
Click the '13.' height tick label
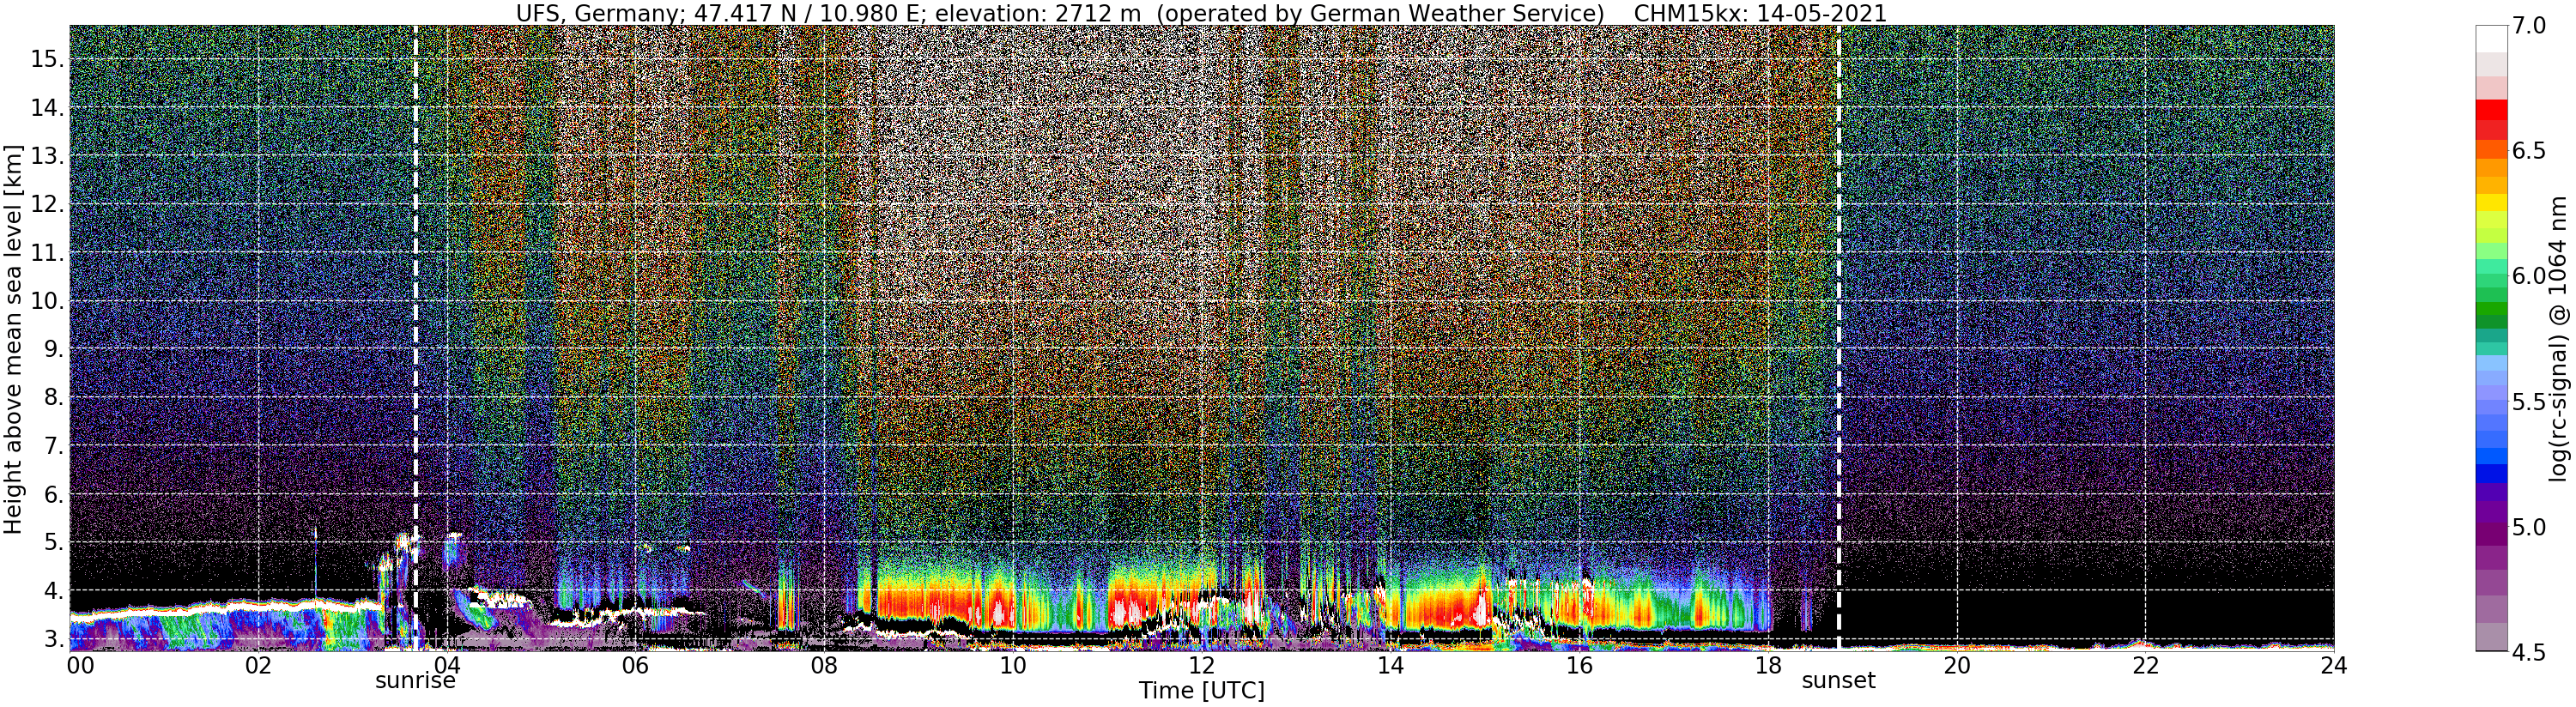(x=46, y=156)
